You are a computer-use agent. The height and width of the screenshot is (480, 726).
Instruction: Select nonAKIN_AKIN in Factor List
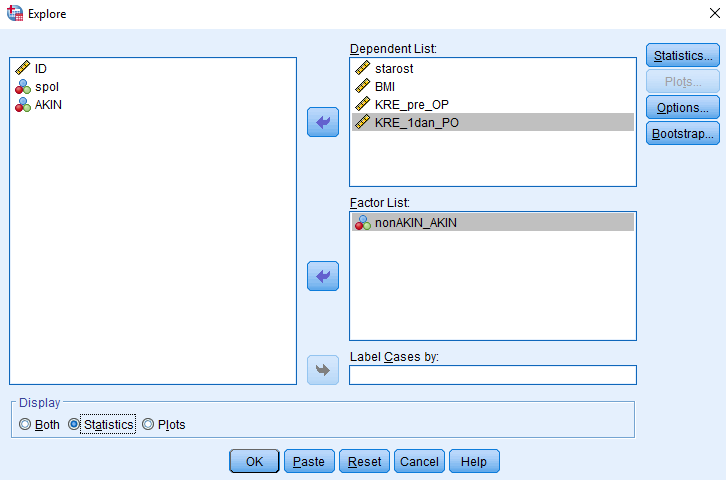(x=493, y=223)
